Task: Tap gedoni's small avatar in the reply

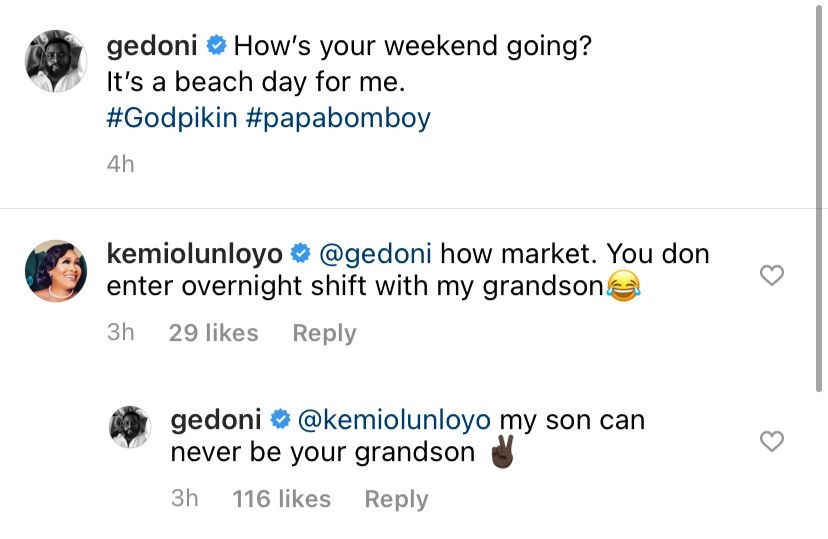Action: 130,428
